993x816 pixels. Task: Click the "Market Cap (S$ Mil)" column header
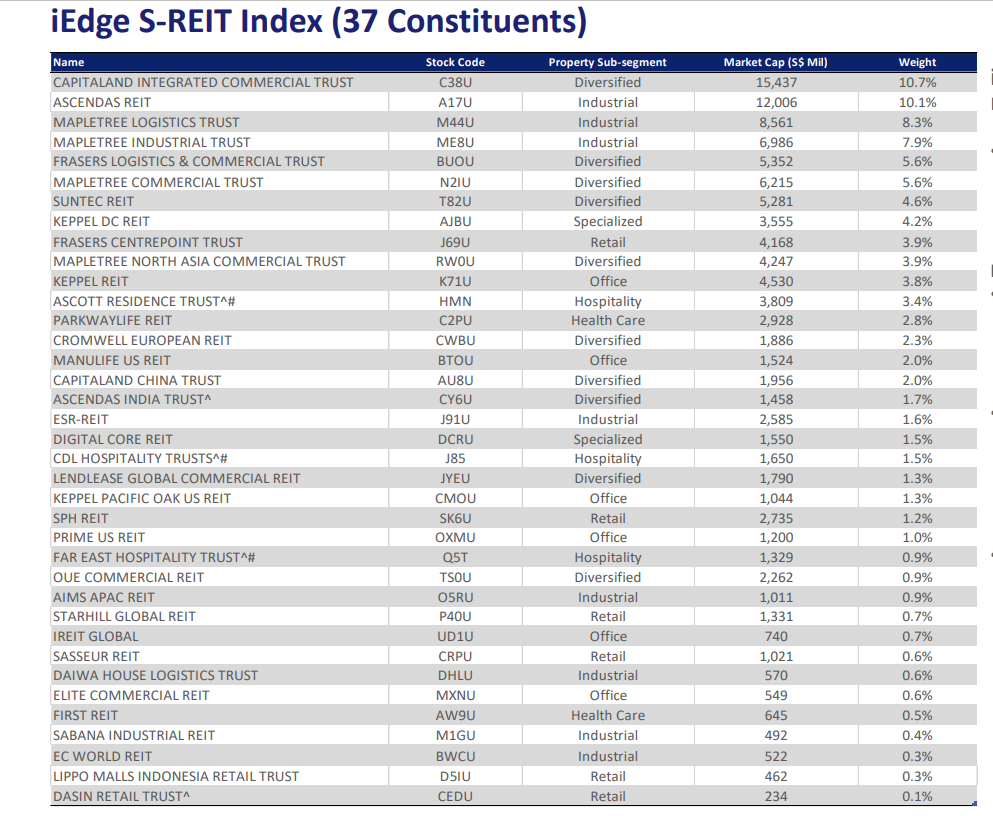(775, 62)
